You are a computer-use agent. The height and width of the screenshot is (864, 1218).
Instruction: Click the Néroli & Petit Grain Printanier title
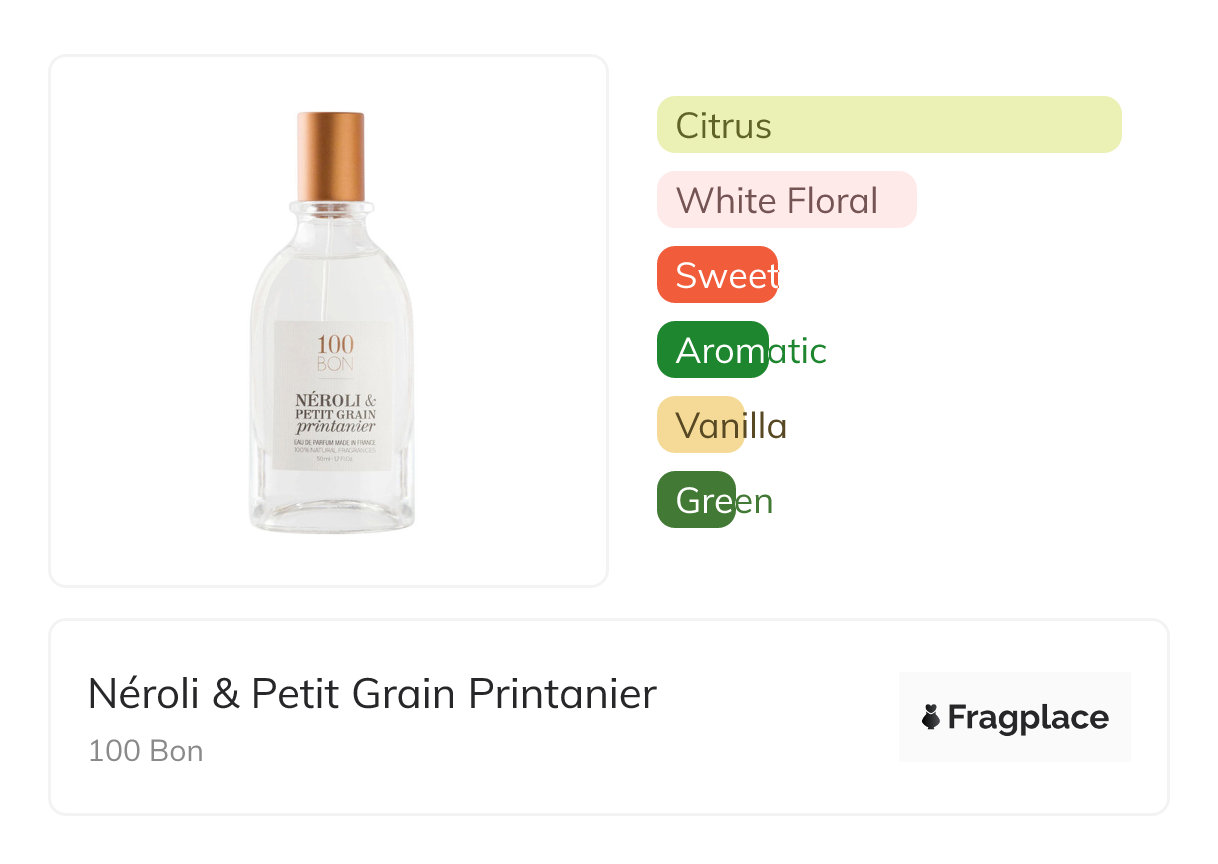point(372,694)
